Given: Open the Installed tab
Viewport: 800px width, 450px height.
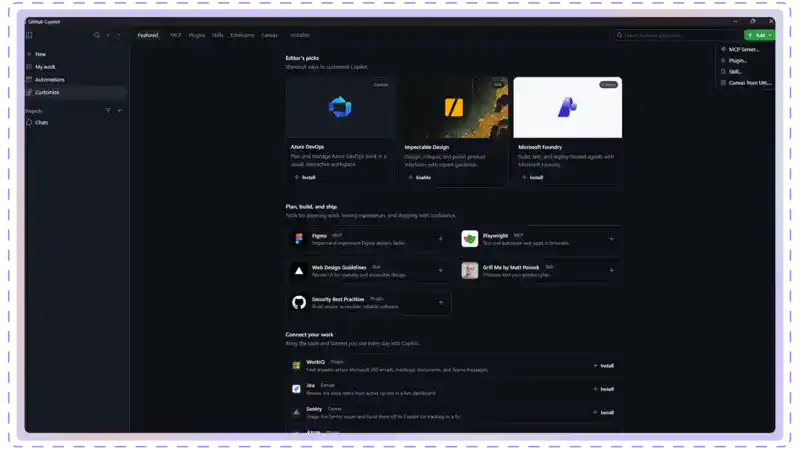Looking at the screenshot, I should (x=299, y=35).
